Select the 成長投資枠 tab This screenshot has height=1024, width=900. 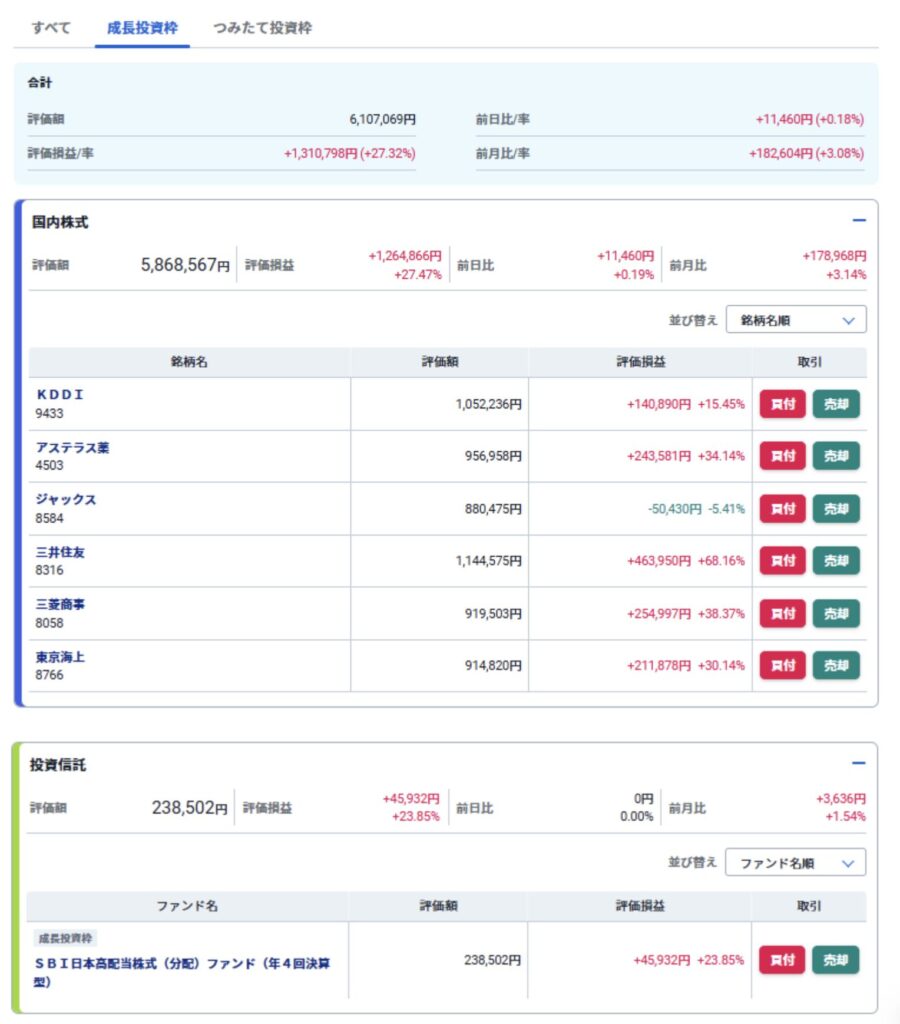(x=142, y=28)
